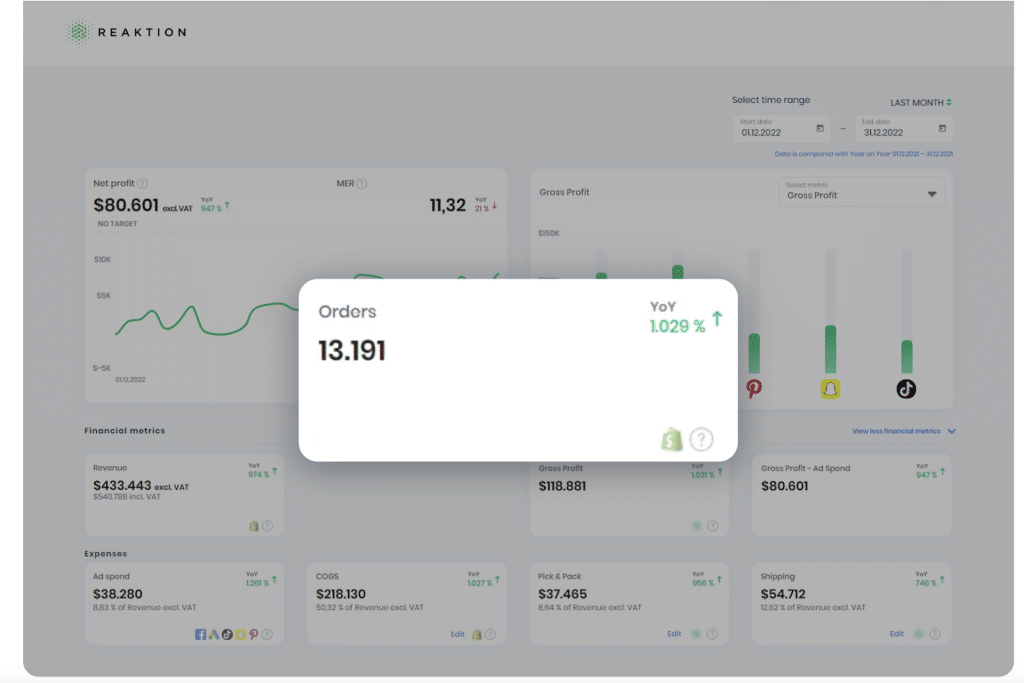Click the Orders YoY 1.029 % value
The height and width of the screenshot is (683, 1024).
[677, 326]
